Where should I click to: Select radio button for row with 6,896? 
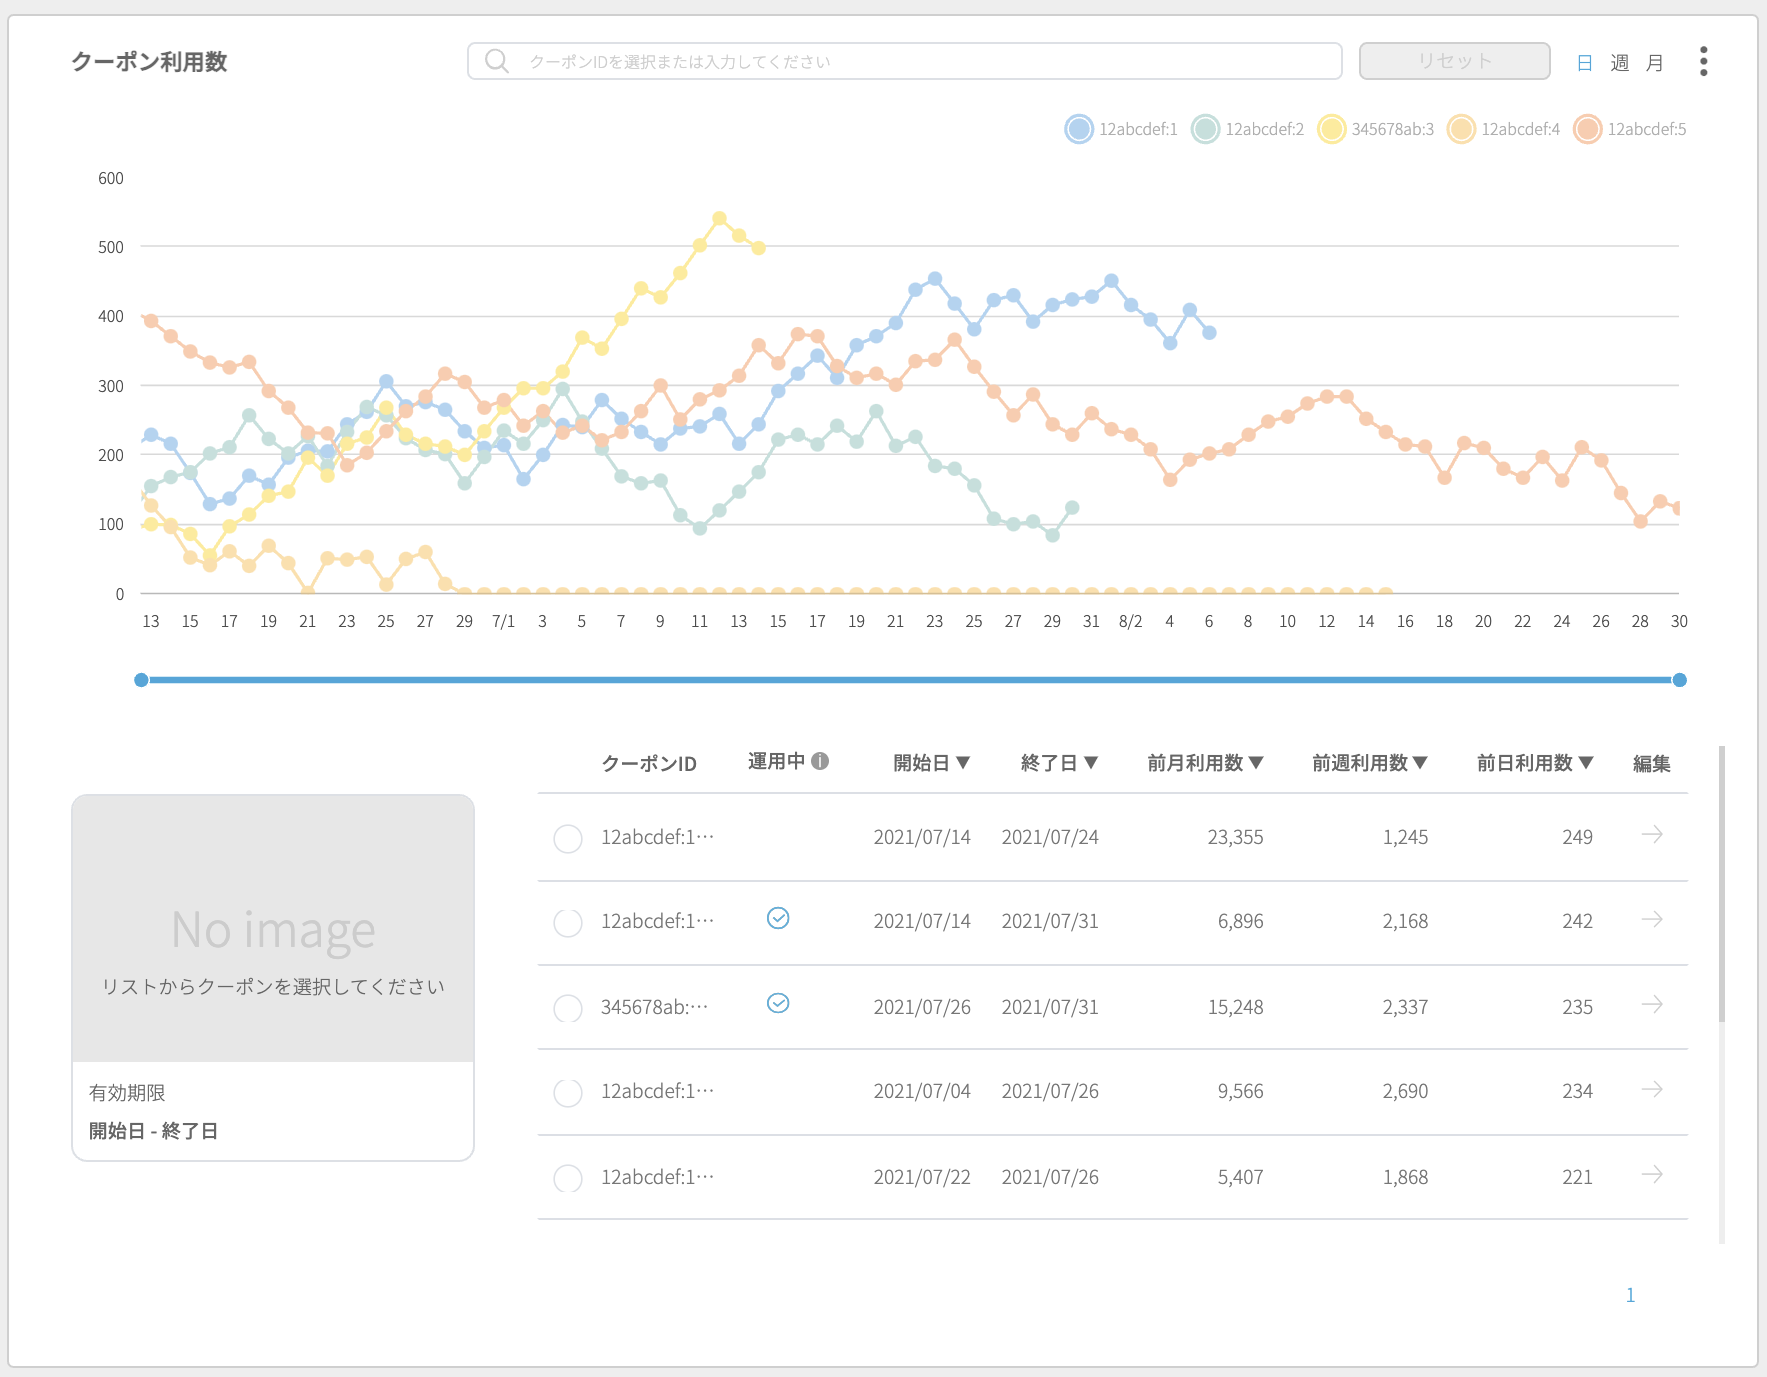pos(568,922)
